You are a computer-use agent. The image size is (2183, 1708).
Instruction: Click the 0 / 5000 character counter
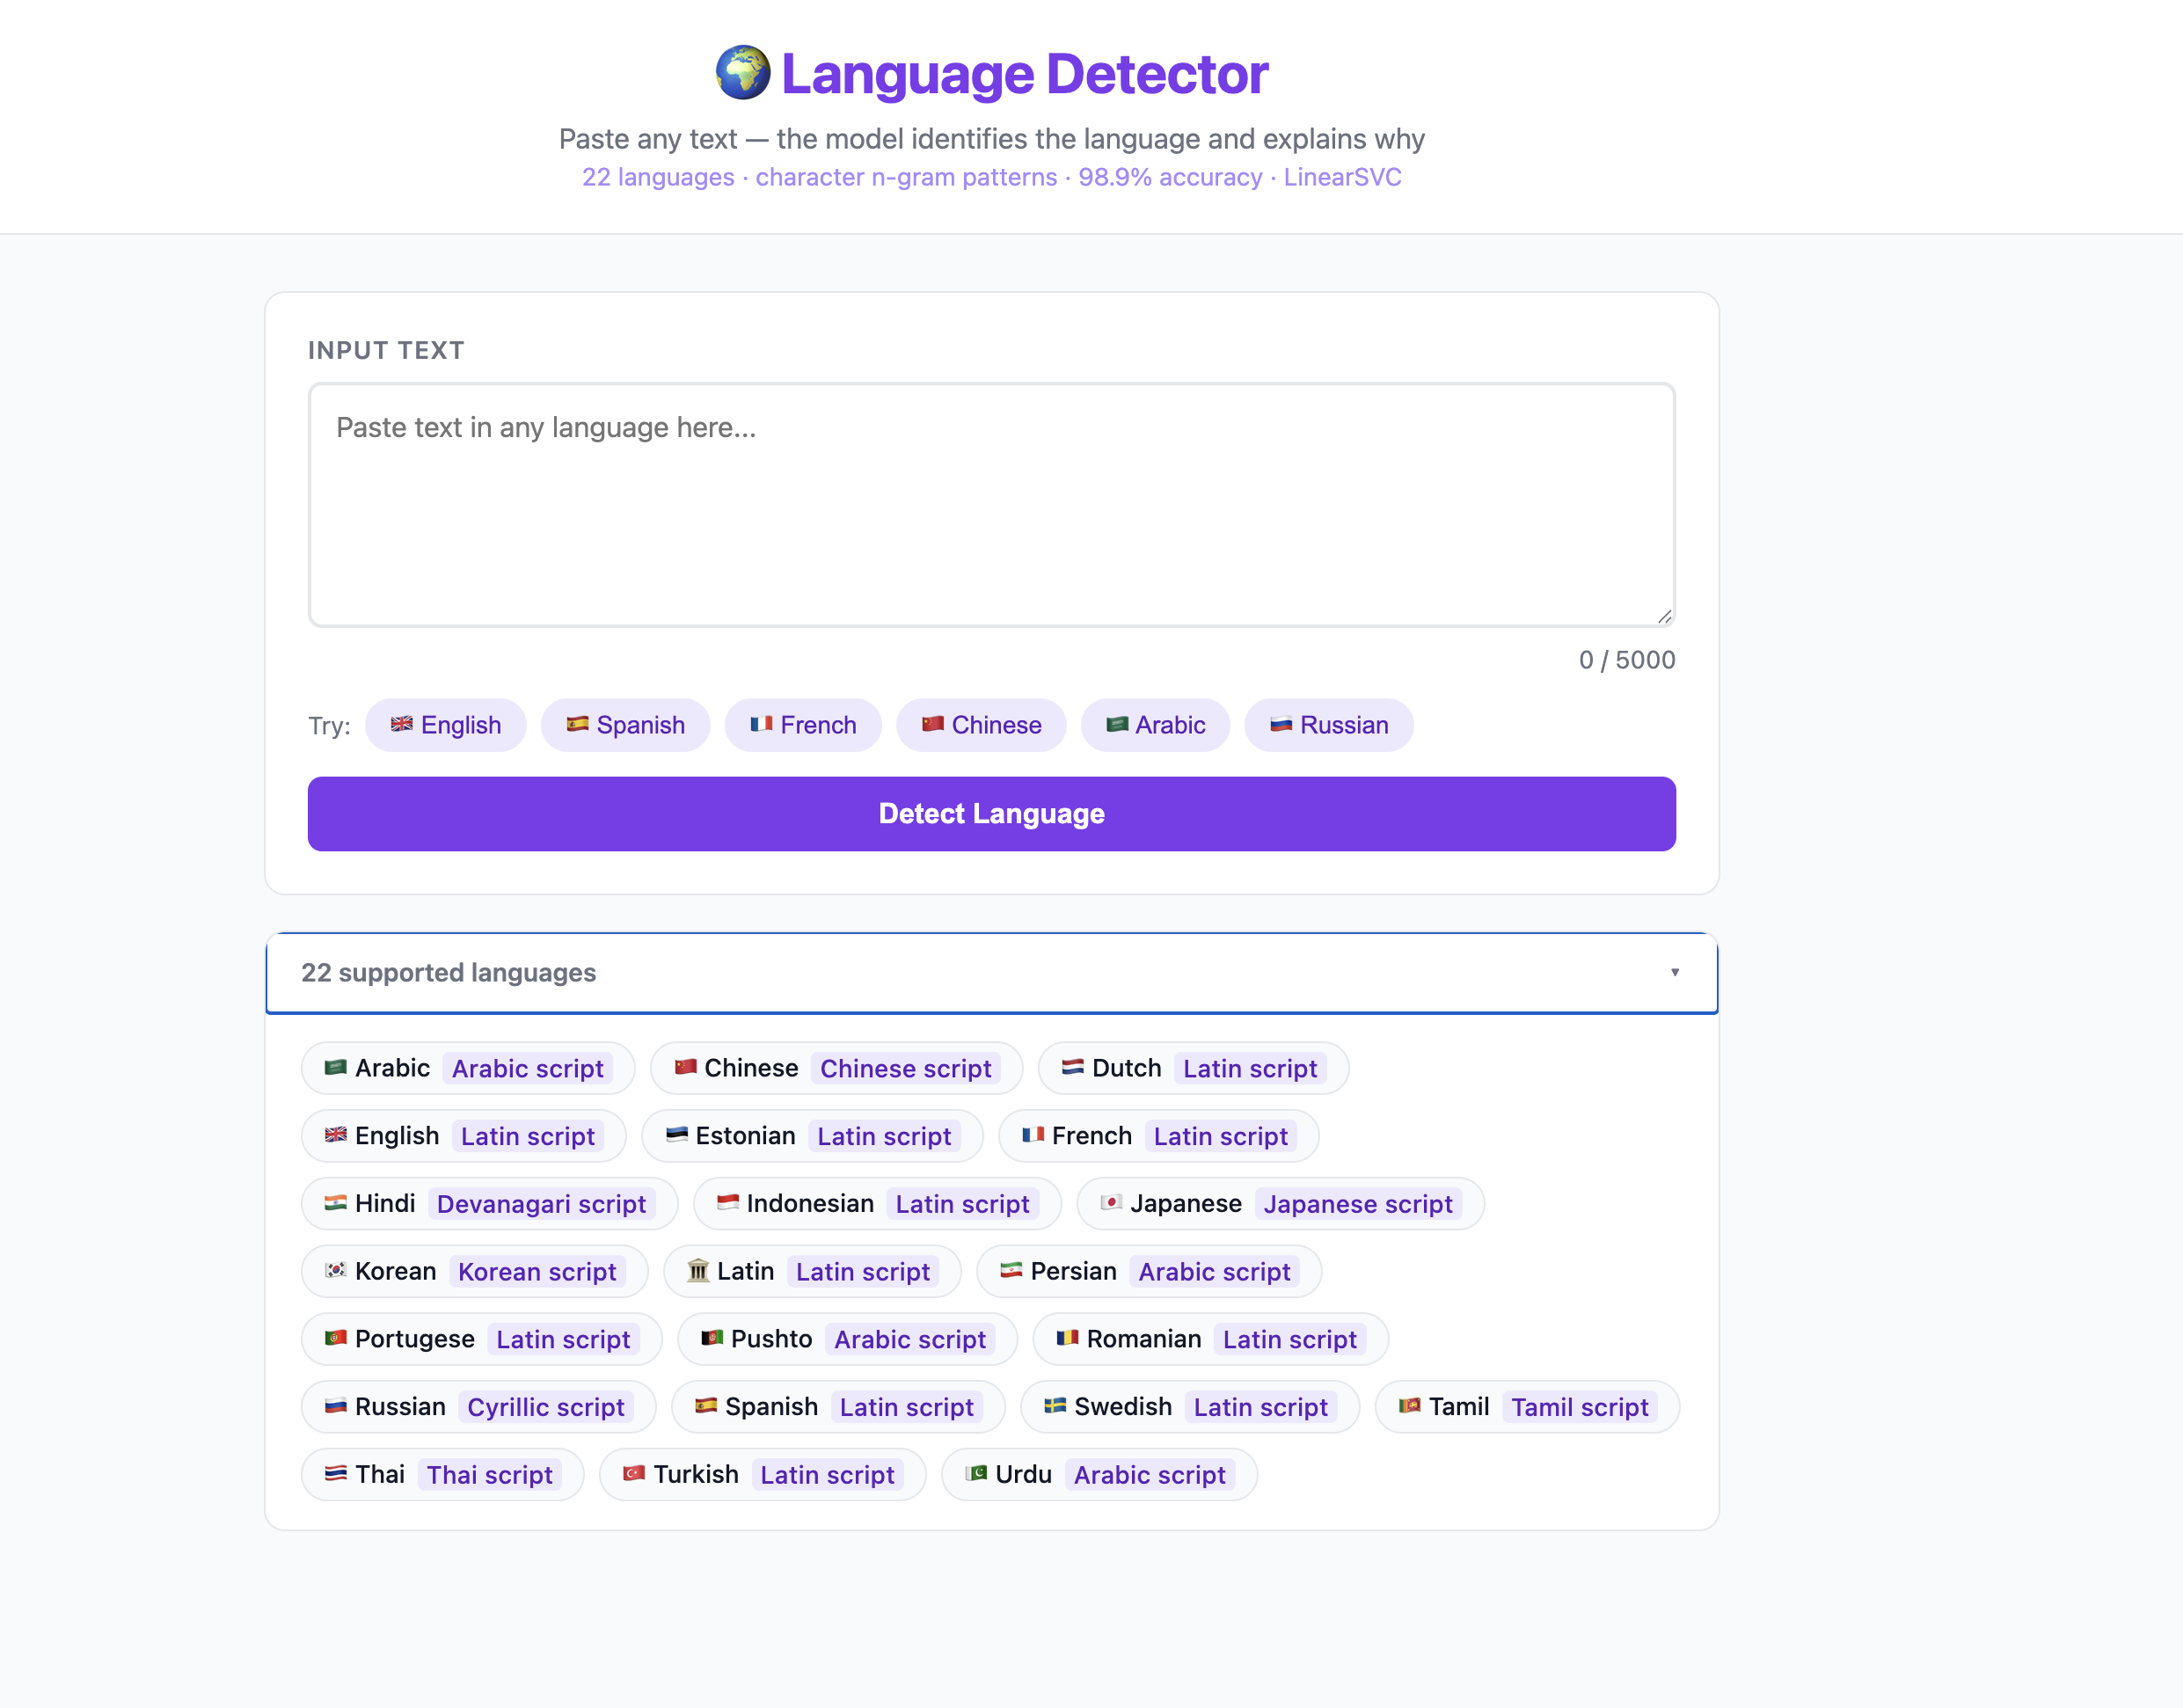1627,659
